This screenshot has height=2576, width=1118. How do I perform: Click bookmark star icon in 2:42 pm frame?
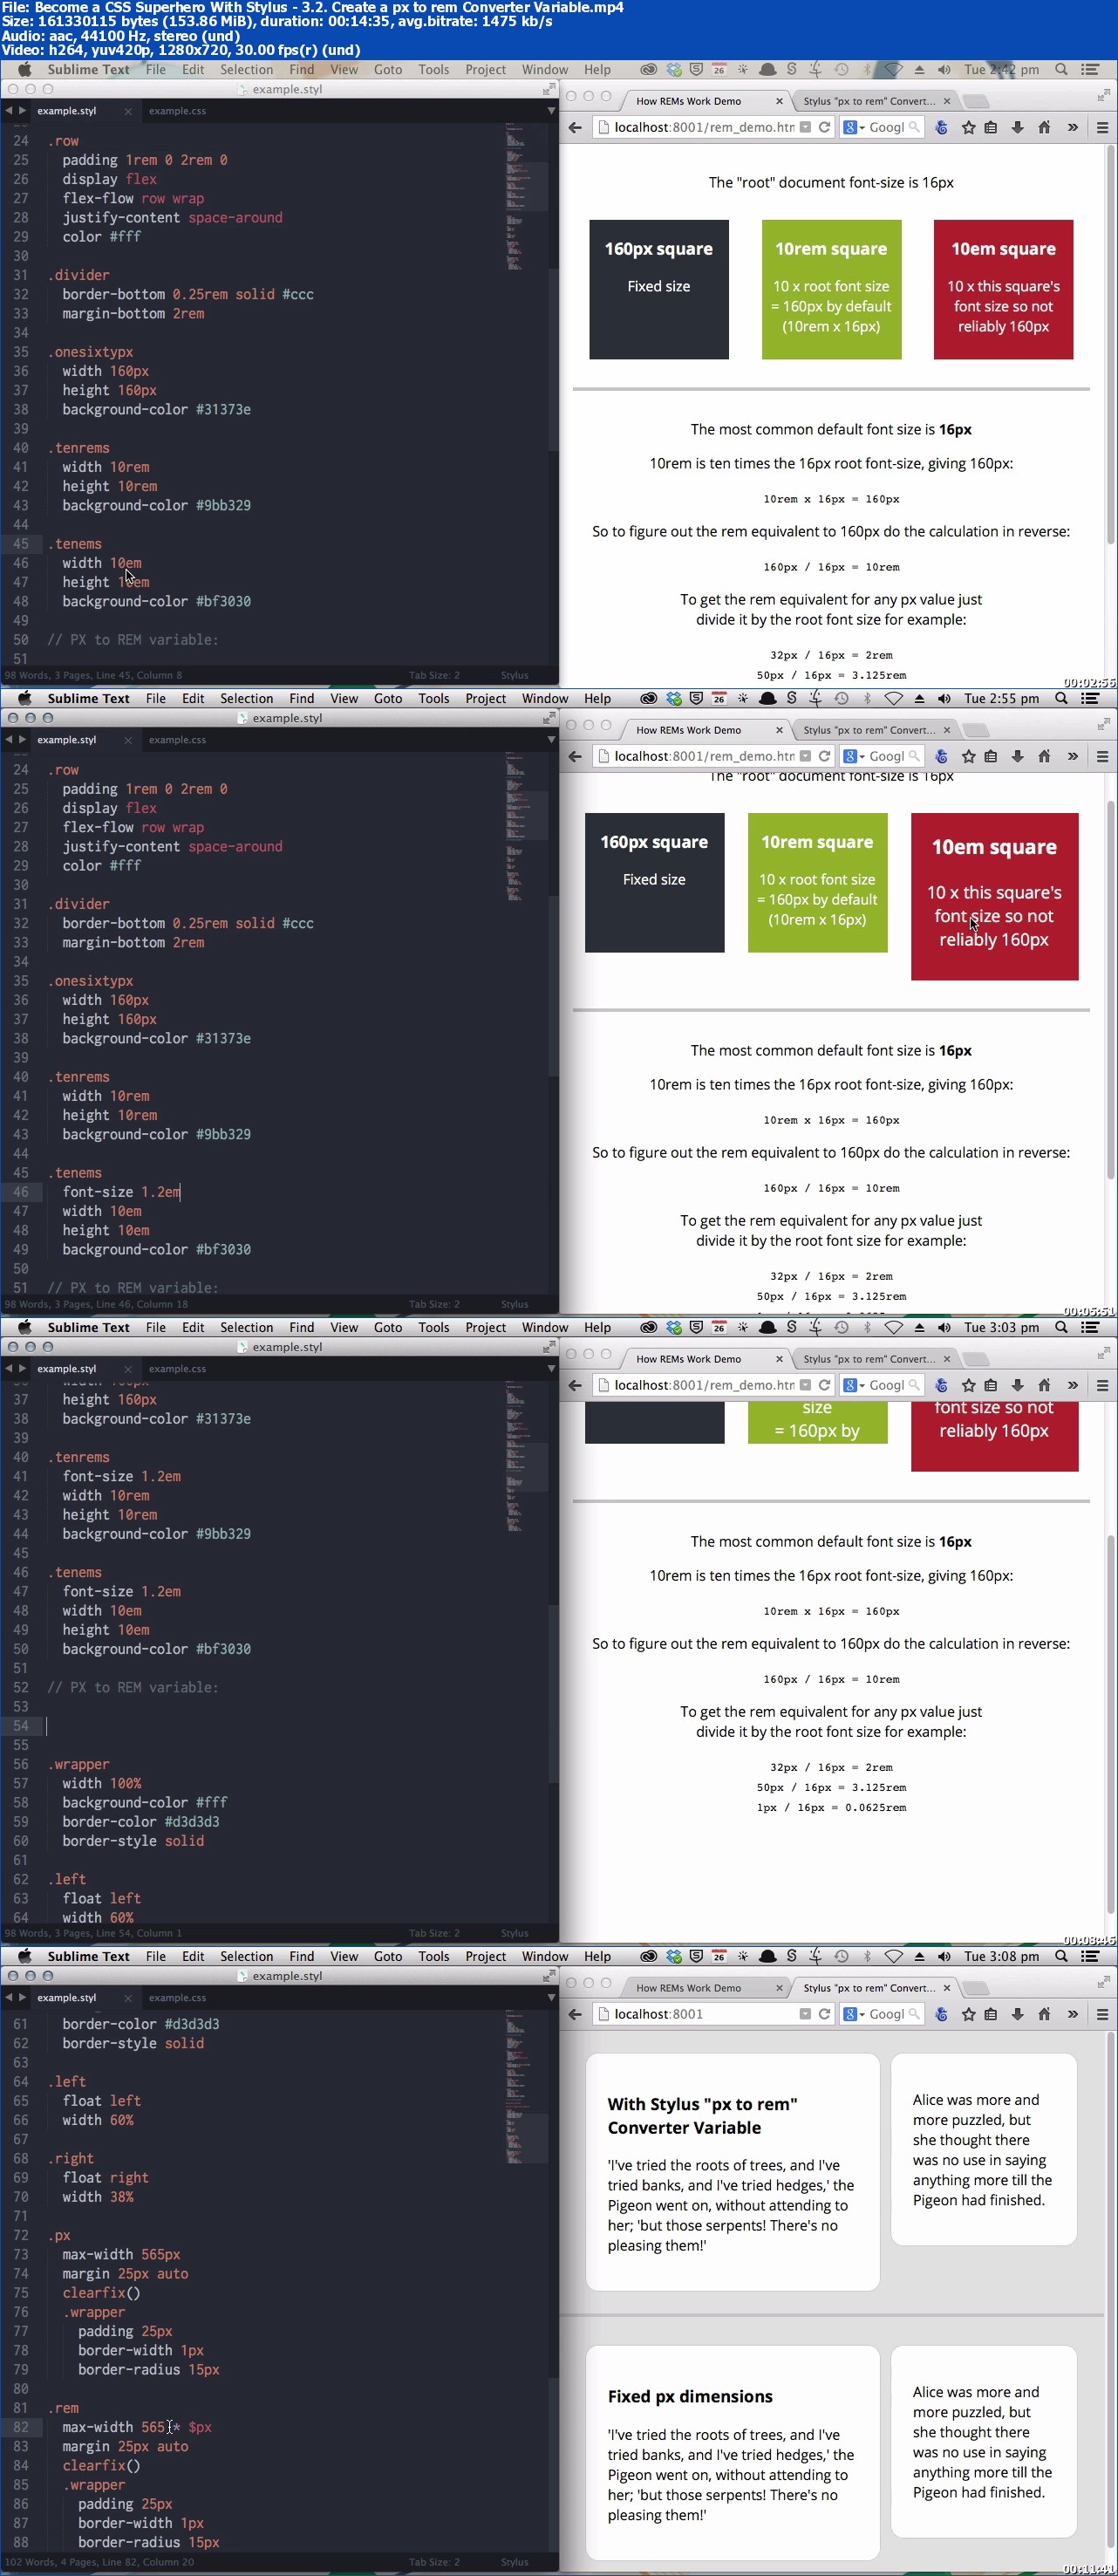(x=968, y=127)
